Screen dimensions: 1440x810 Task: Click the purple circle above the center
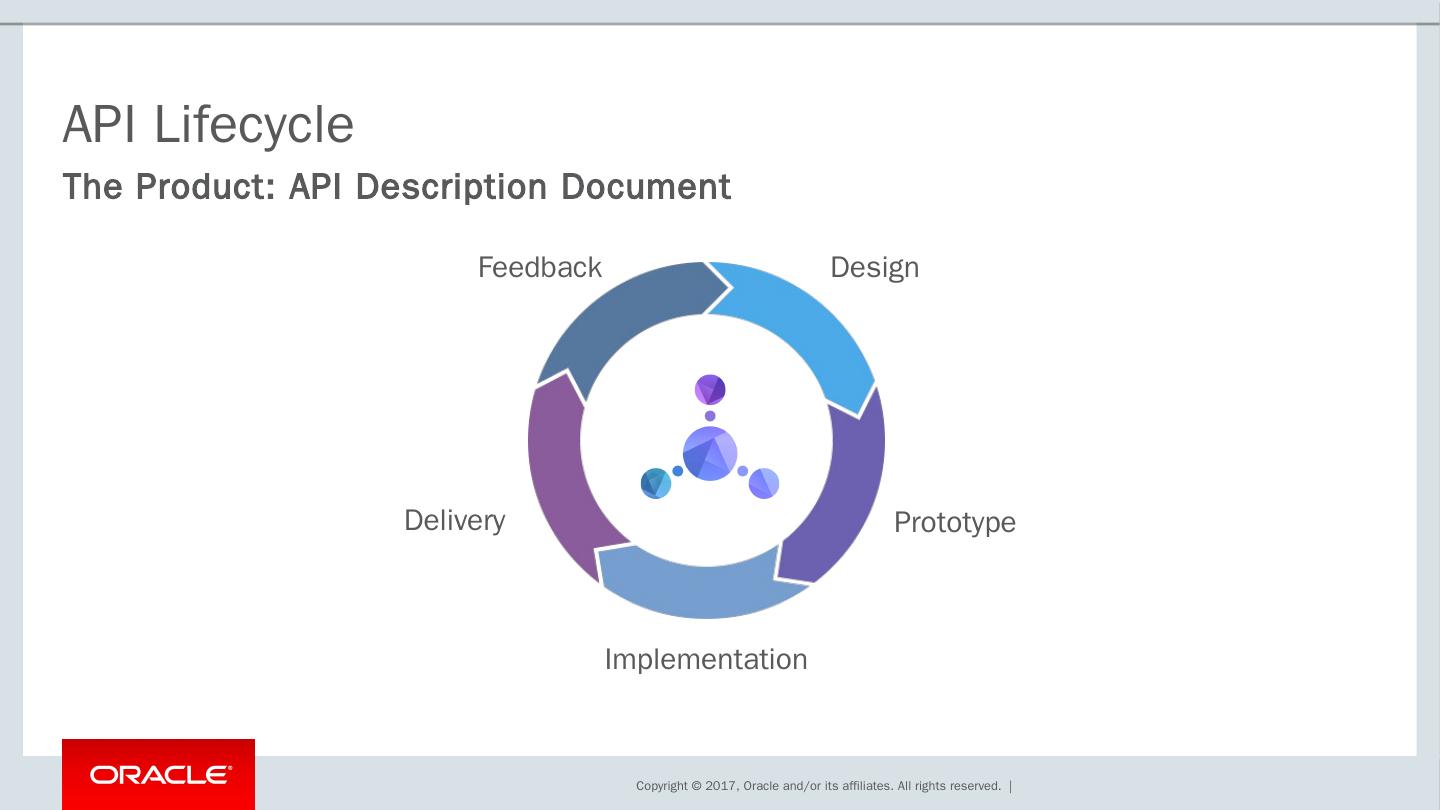pyautogui.click(x=710, y=390)
